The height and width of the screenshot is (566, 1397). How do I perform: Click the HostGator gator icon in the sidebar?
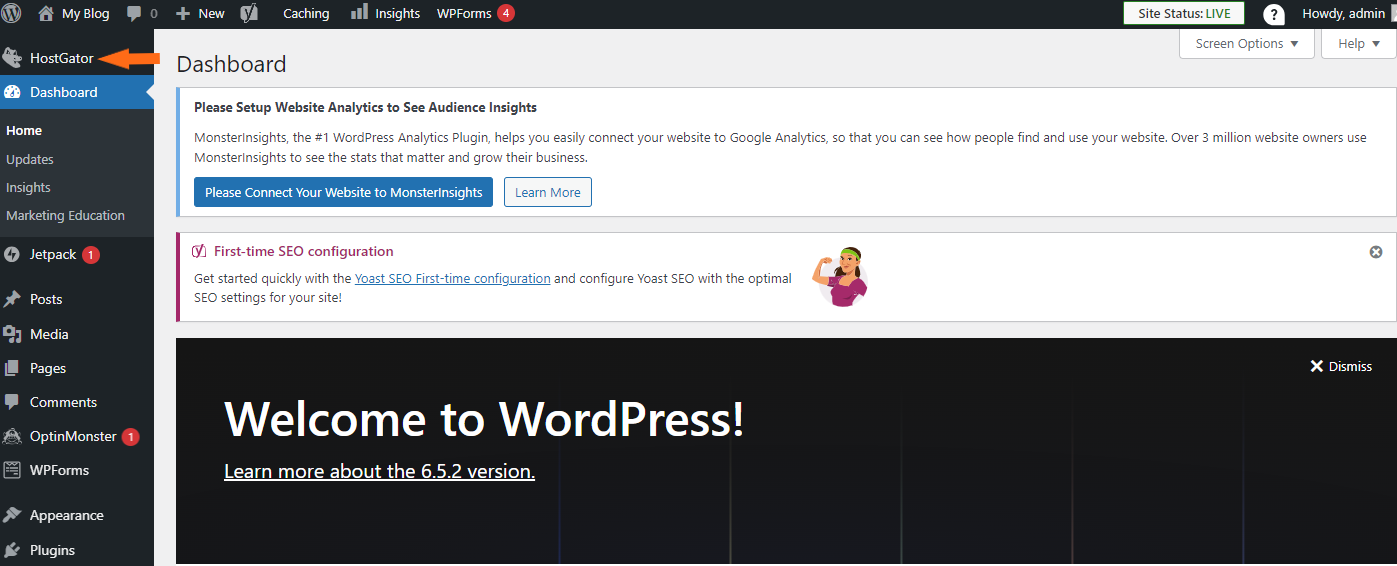[12, 58]
